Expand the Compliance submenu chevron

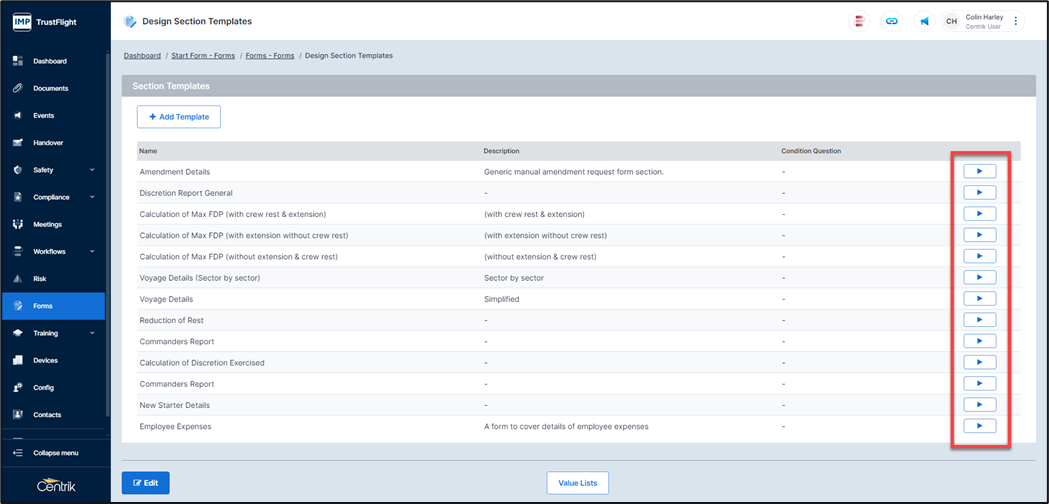tap(92, 197)
